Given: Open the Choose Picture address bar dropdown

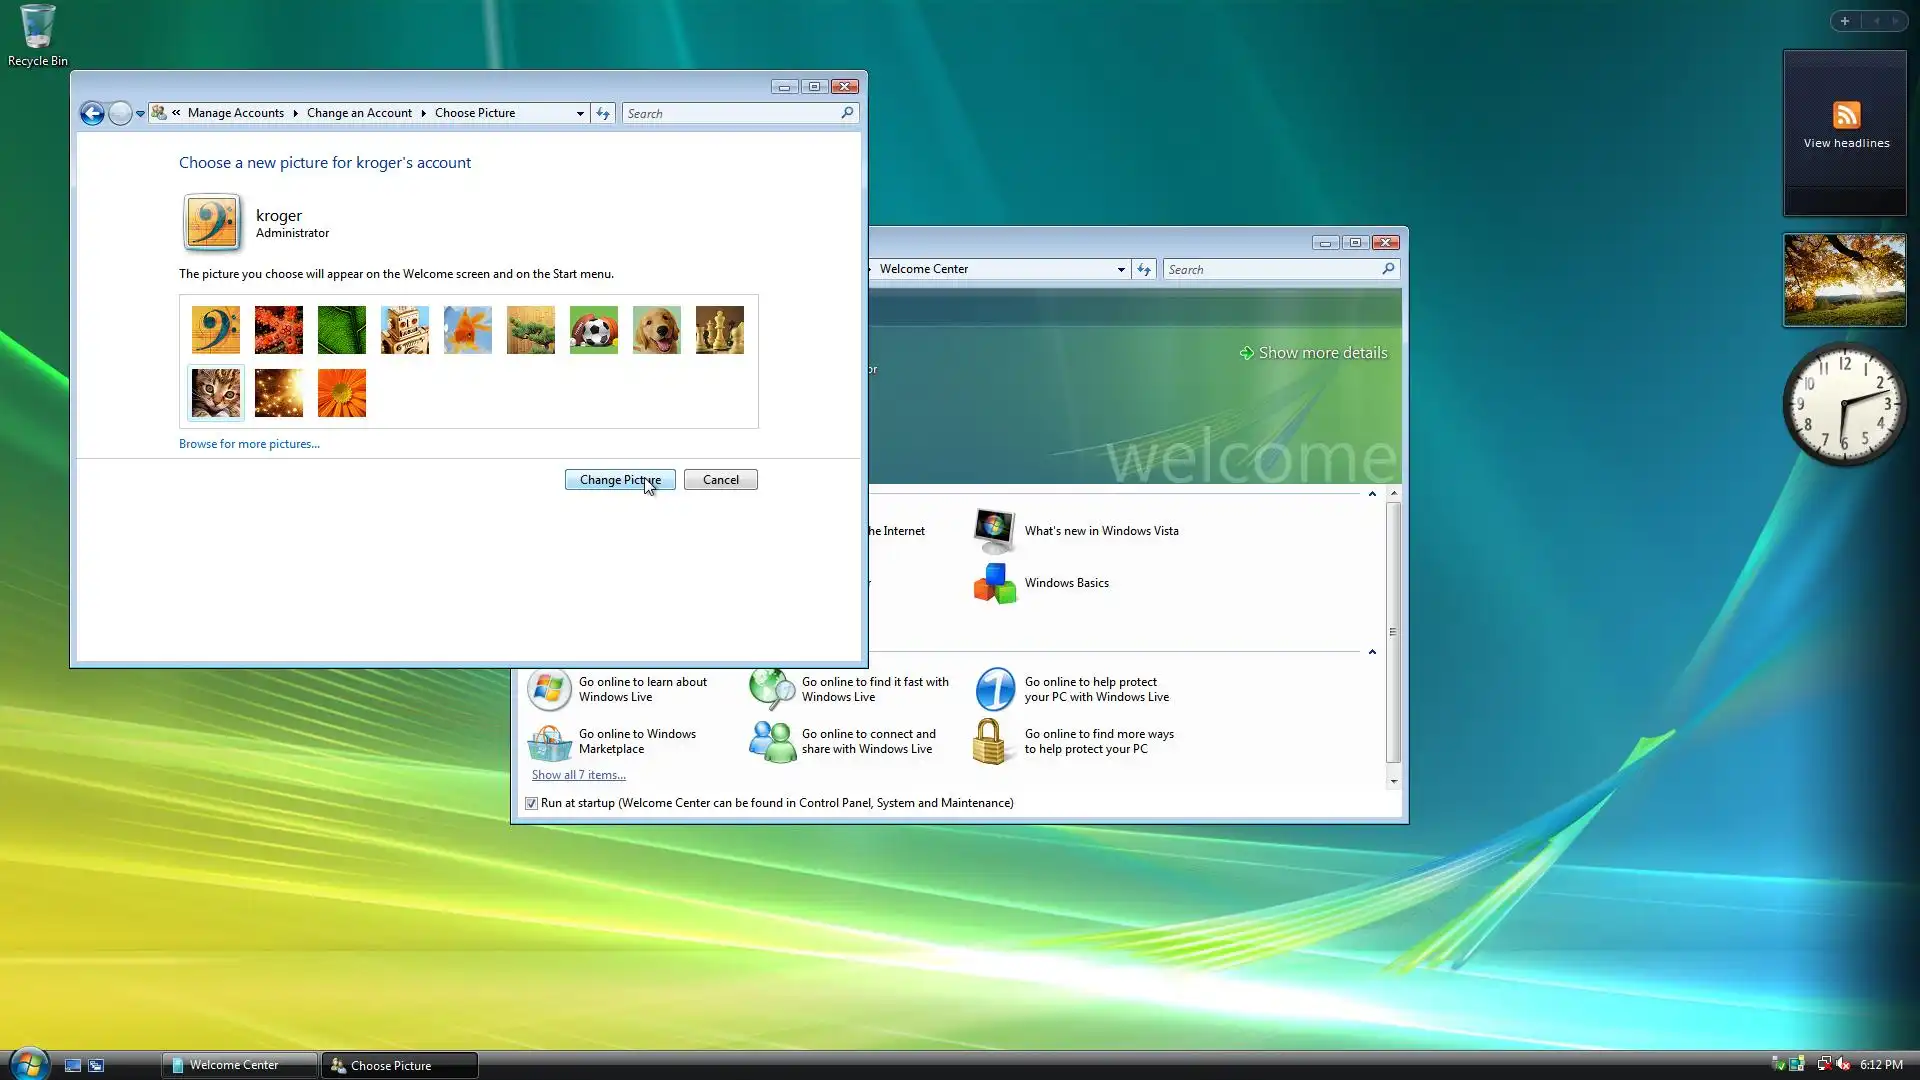Looking at the screenshot, I should pos(580,113).
